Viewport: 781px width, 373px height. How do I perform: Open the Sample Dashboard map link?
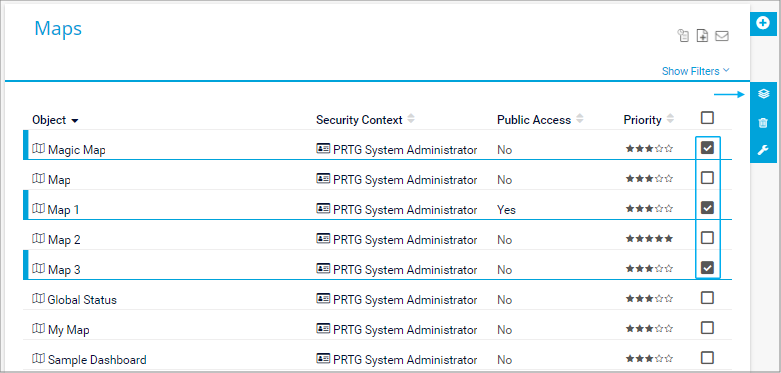pos(97,360)
